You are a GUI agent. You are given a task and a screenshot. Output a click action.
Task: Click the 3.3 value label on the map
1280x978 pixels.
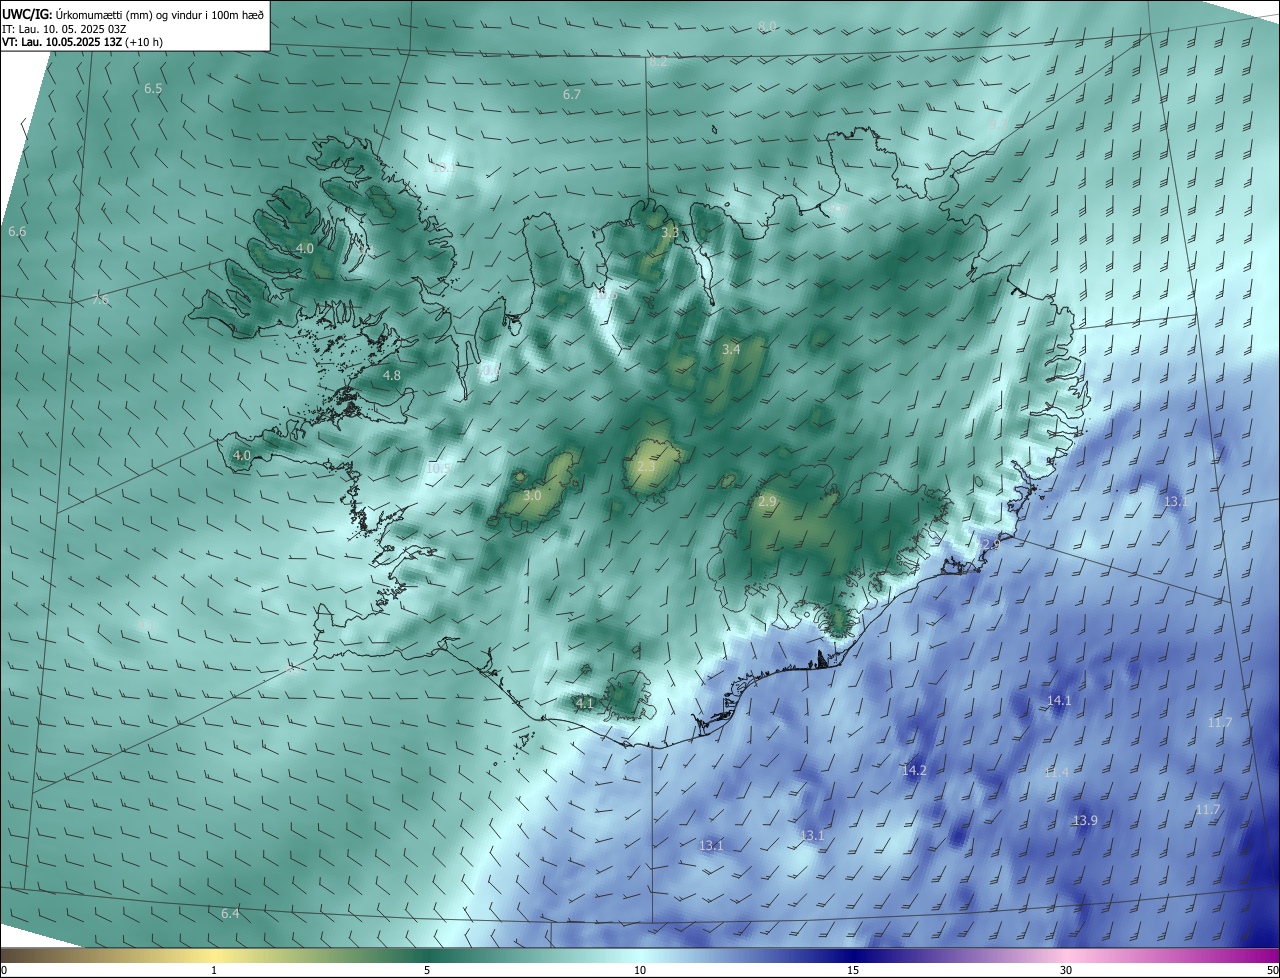click(670, 233)
